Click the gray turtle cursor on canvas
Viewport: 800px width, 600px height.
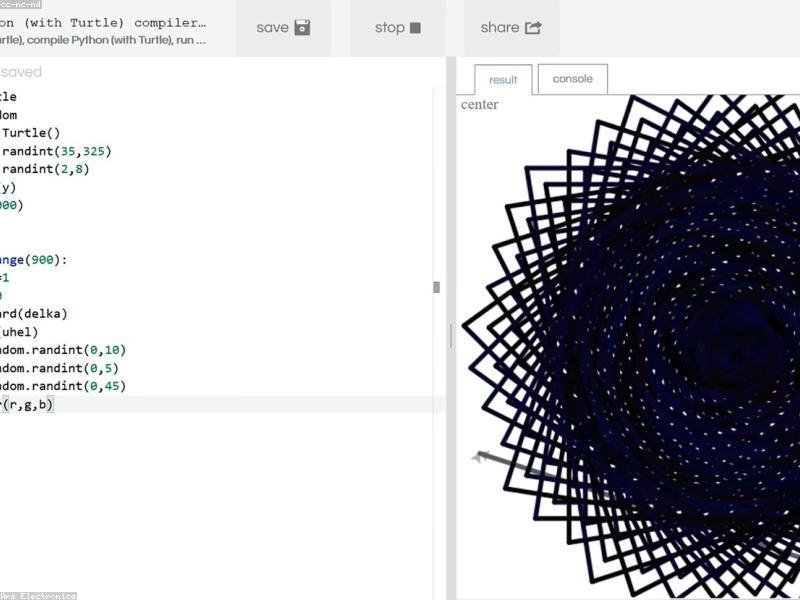pyautogui.click(x=483, y=457)
